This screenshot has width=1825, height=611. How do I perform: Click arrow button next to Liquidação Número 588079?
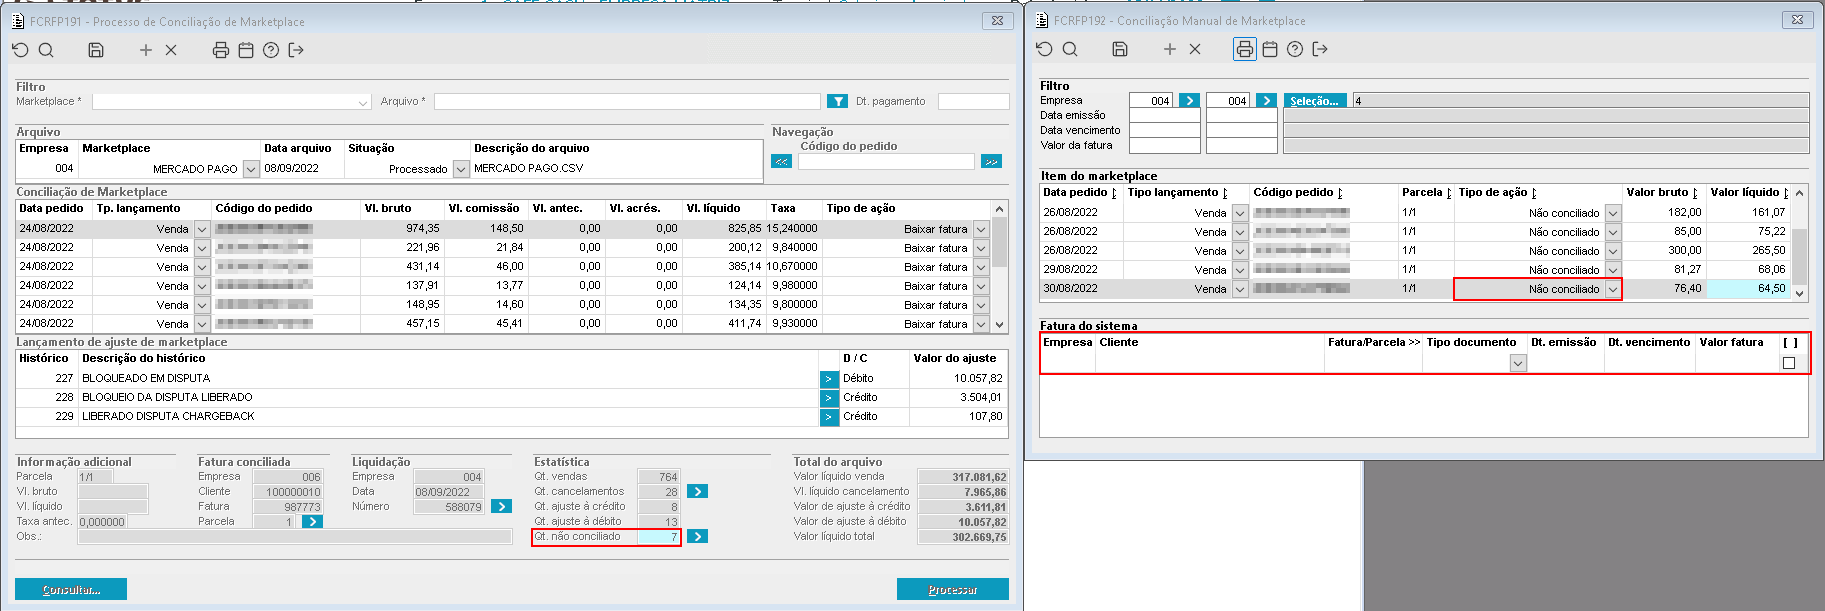[502, 507]
